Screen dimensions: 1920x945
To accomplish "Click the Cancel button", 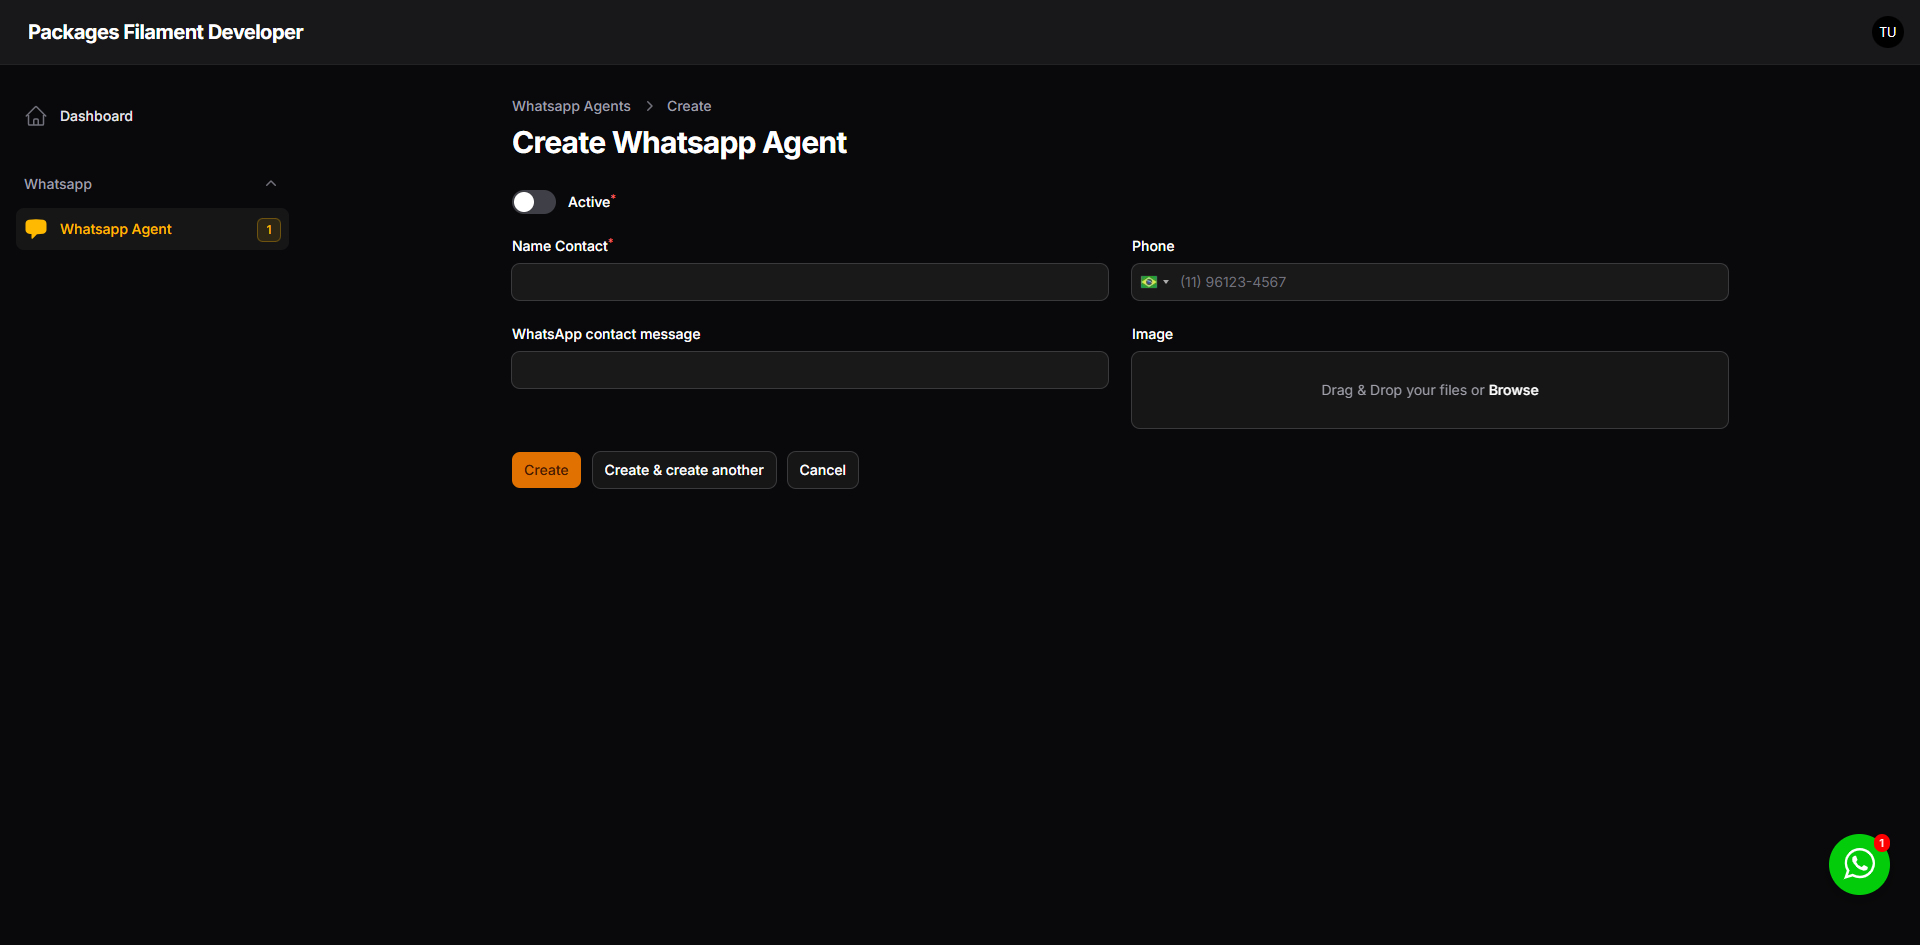I will [822, 469].
